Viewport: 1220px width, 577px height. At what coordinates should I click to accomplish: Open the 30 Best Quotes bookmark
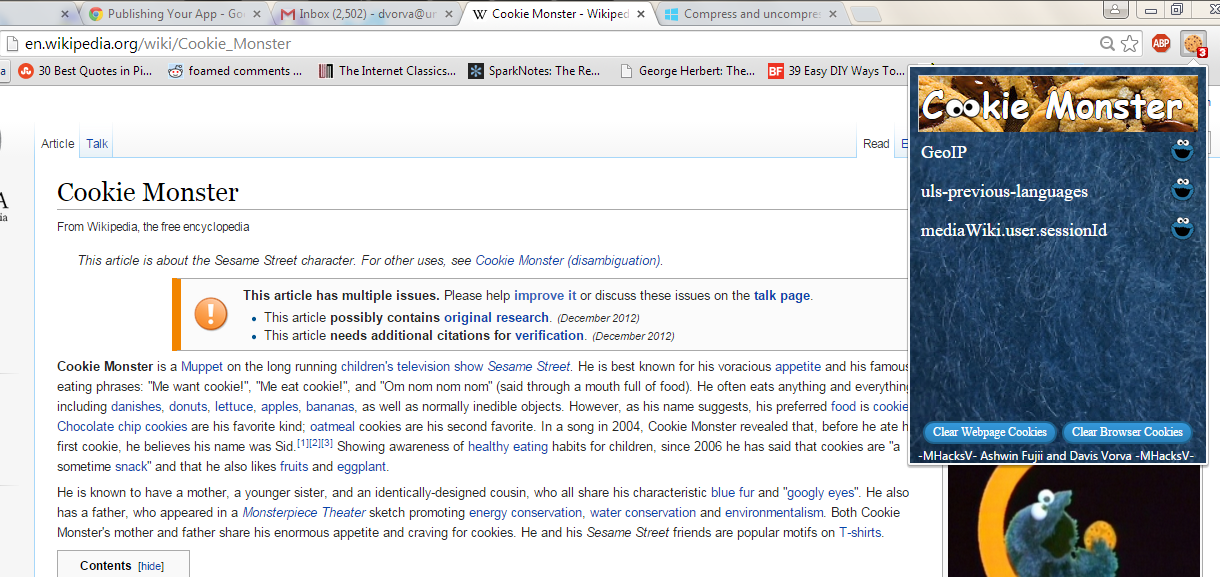tap(86, 71)
